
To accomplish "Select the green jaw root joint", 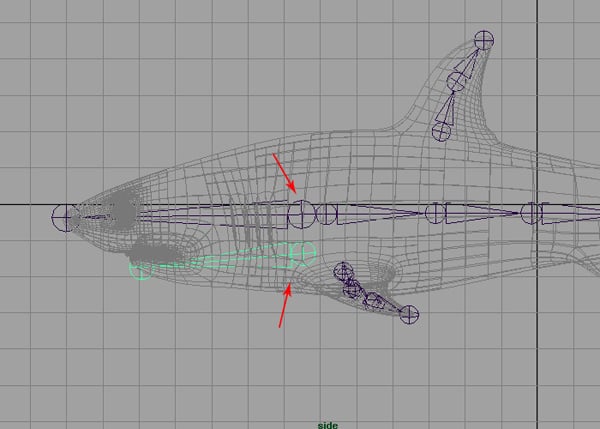I will pyautogui.click(x=303, y=253).
